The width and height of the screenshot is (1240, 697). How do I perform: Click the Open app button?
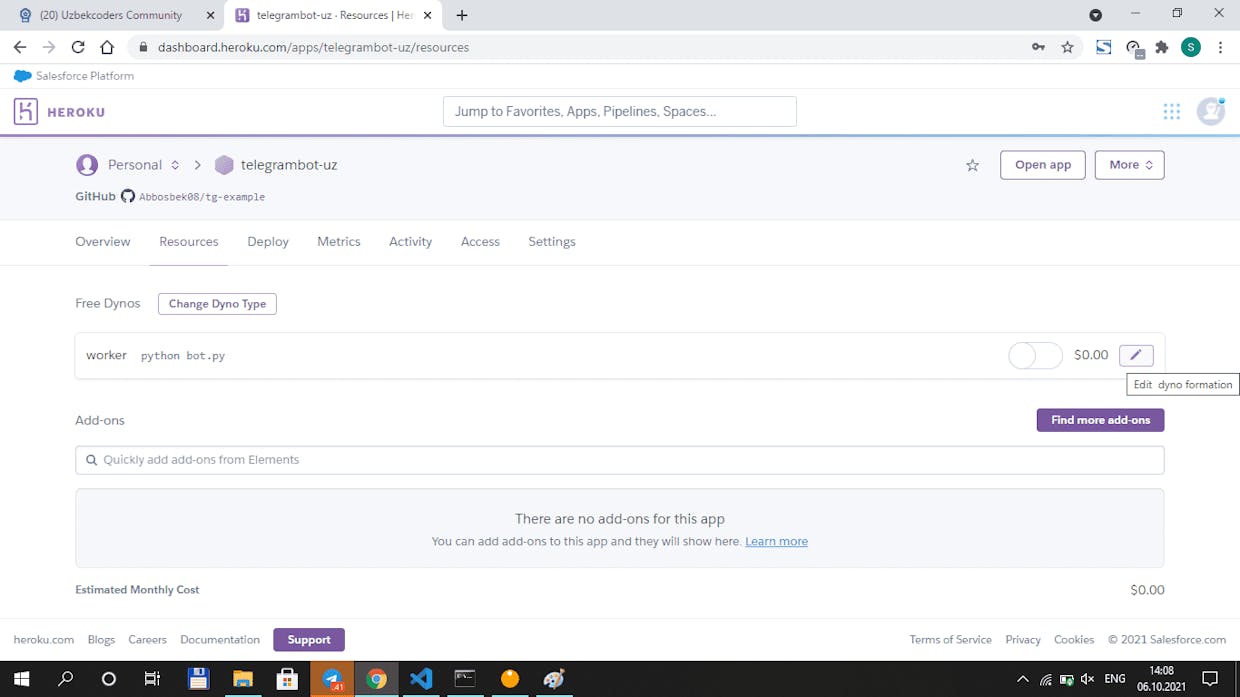point(1043,165)
